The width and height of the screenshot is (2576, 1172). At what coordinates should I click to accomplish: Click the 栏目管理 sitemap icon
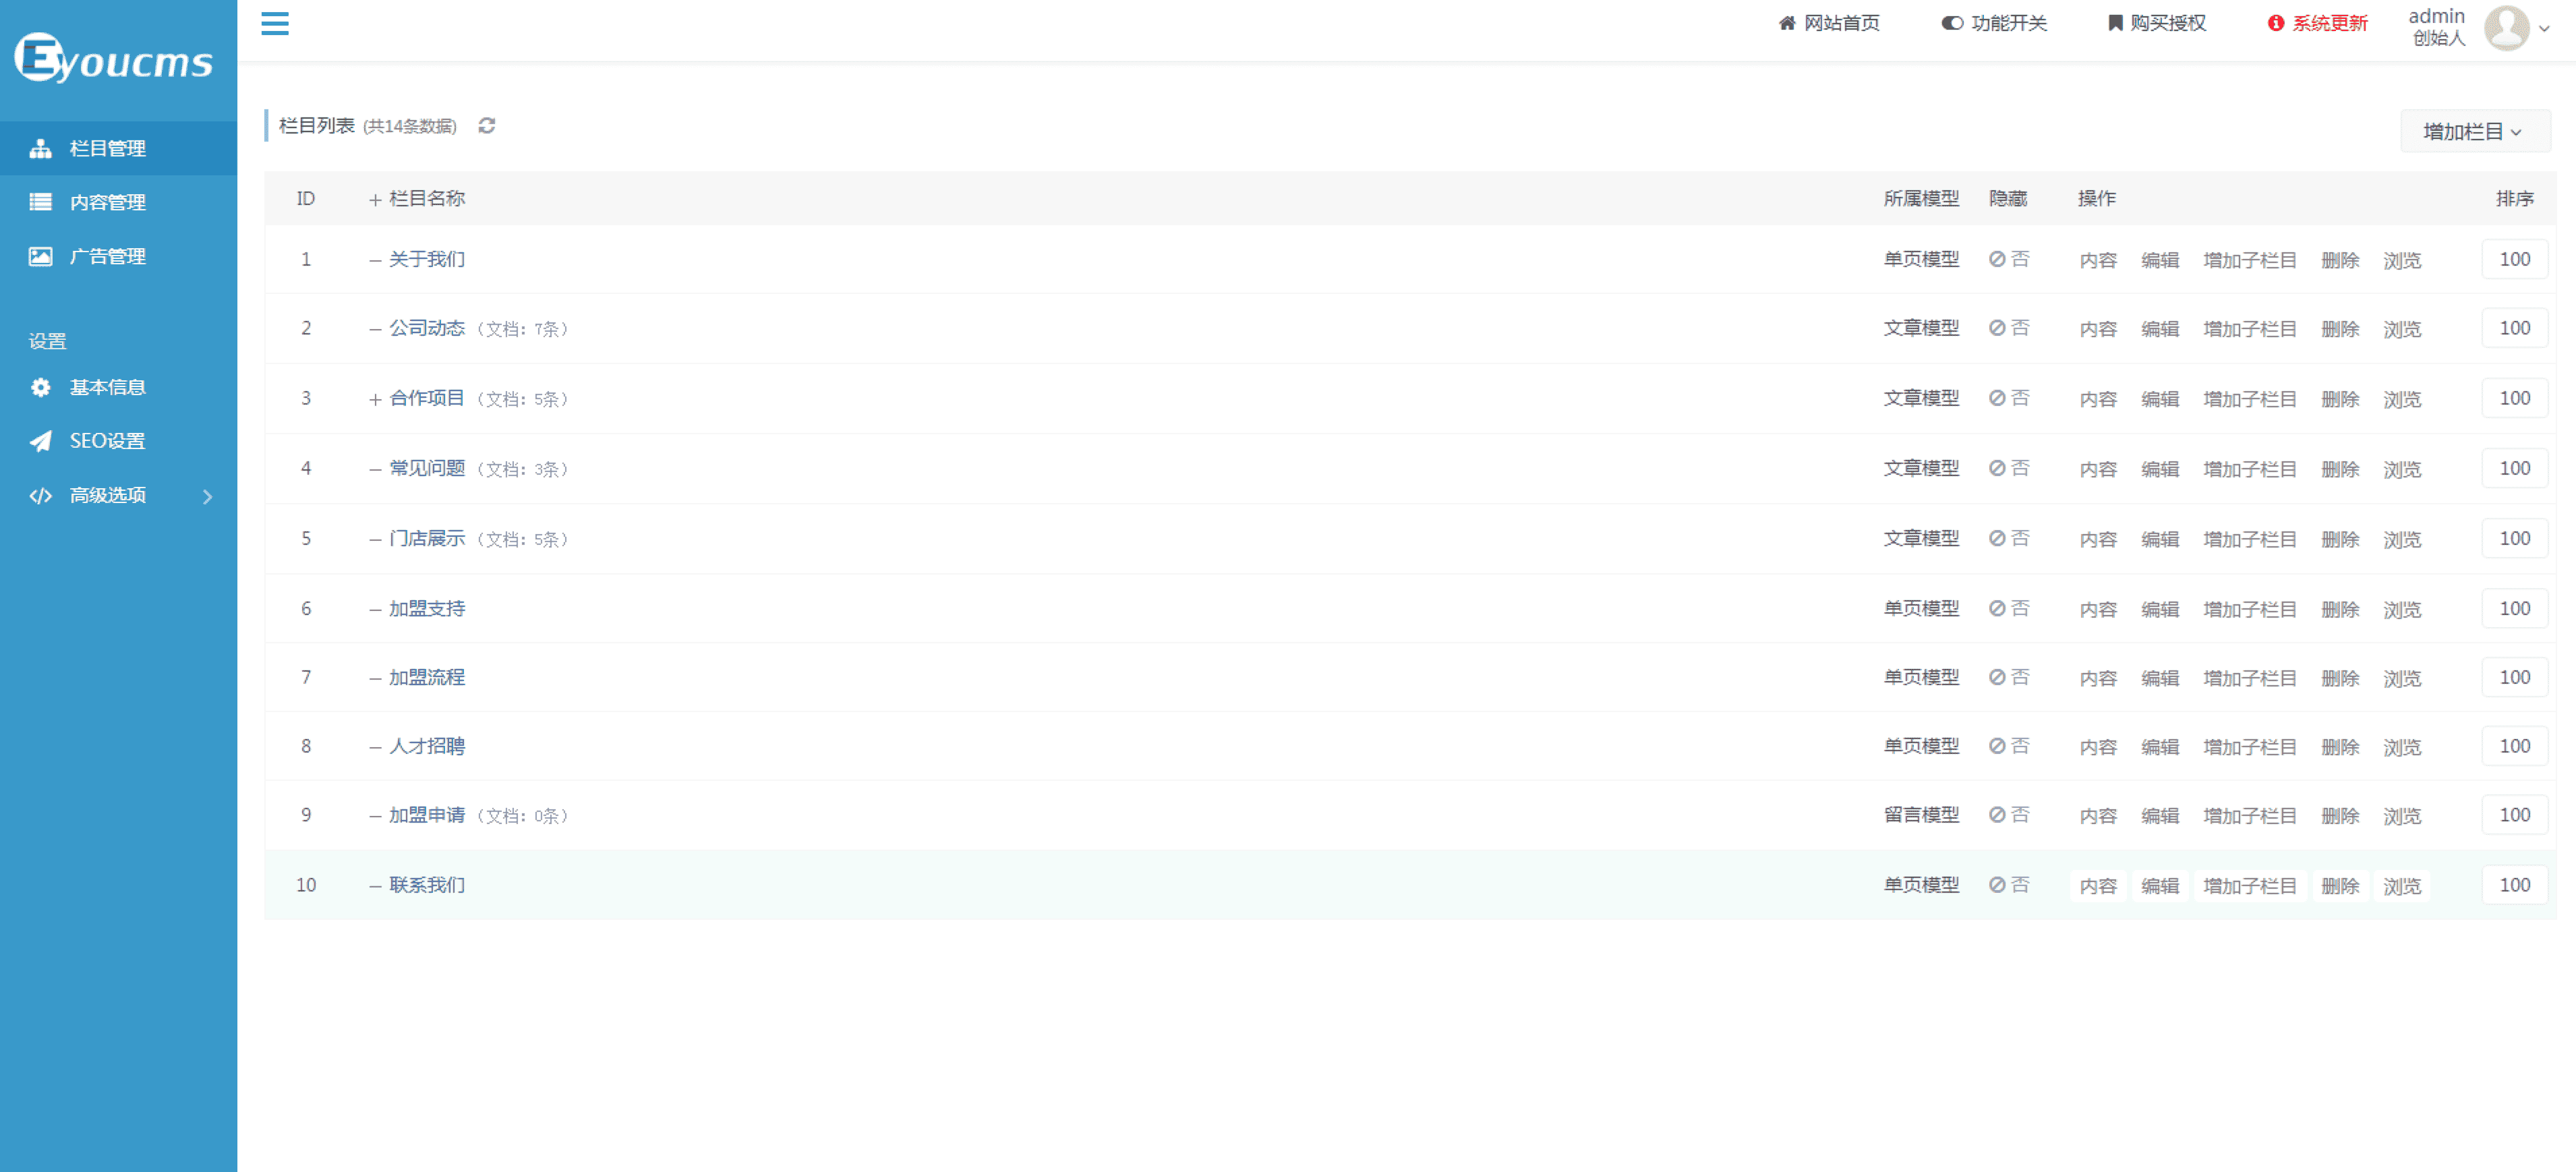(x=41, y=148)
